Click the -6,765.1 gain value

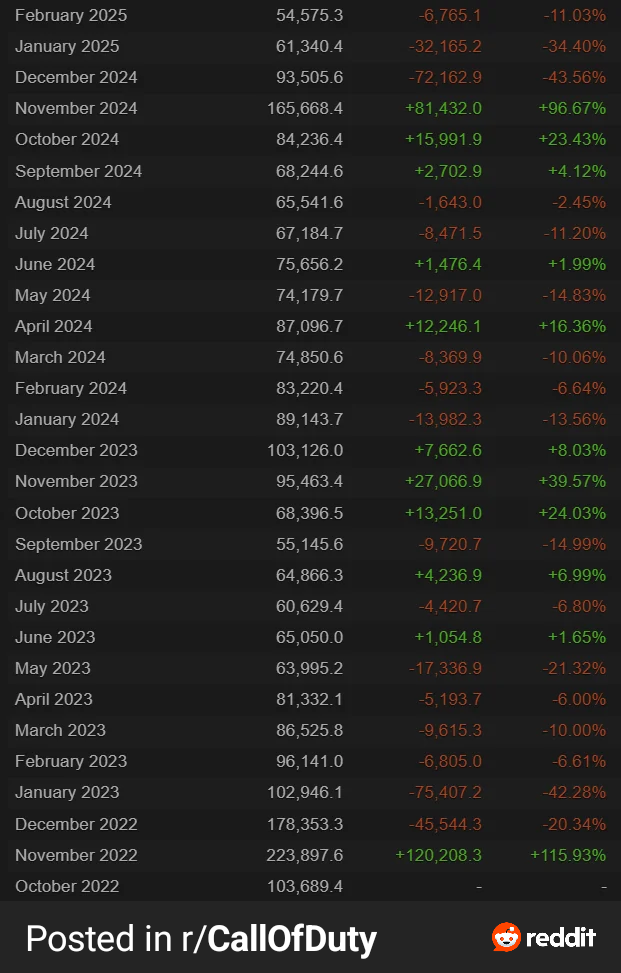pyautogui.click(x=450, y=16)
